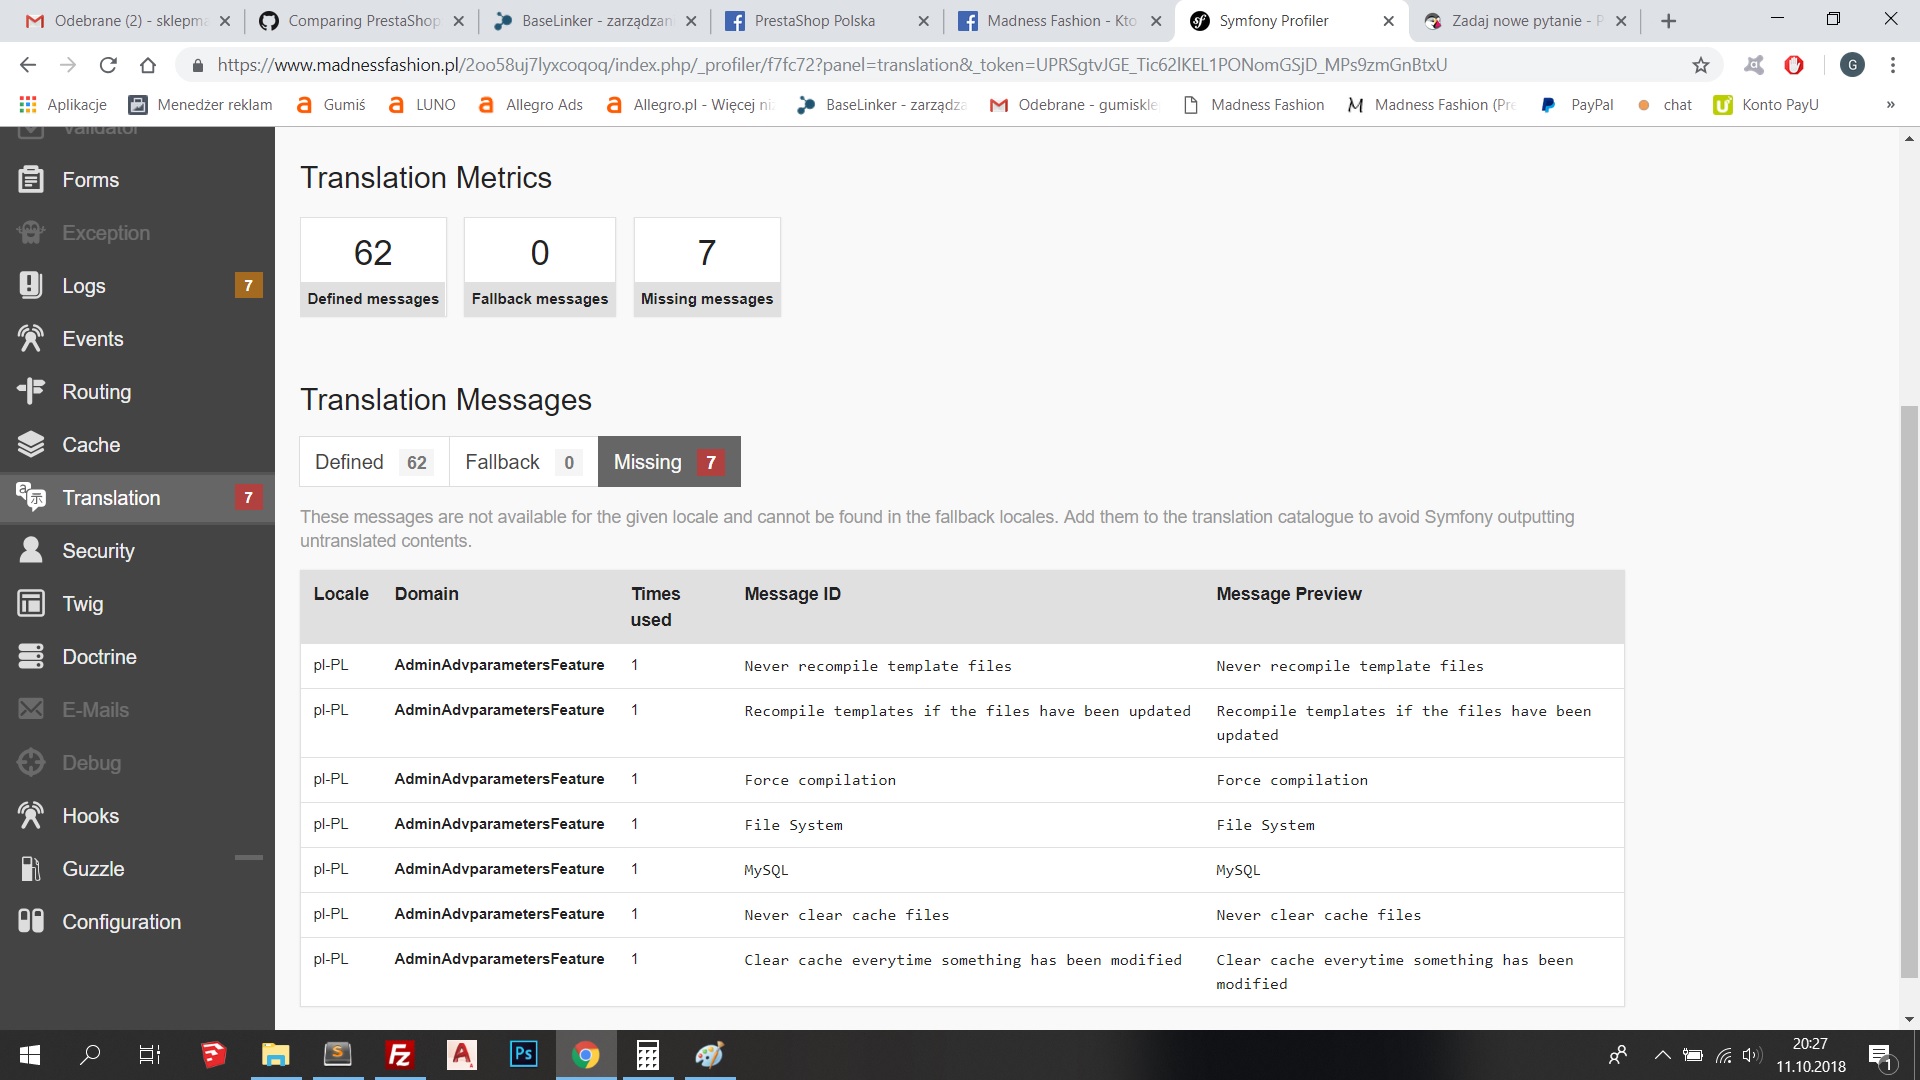Open the Doctrine database panel
Viewport: 1920px width, 1080px height.
(99, 657)
